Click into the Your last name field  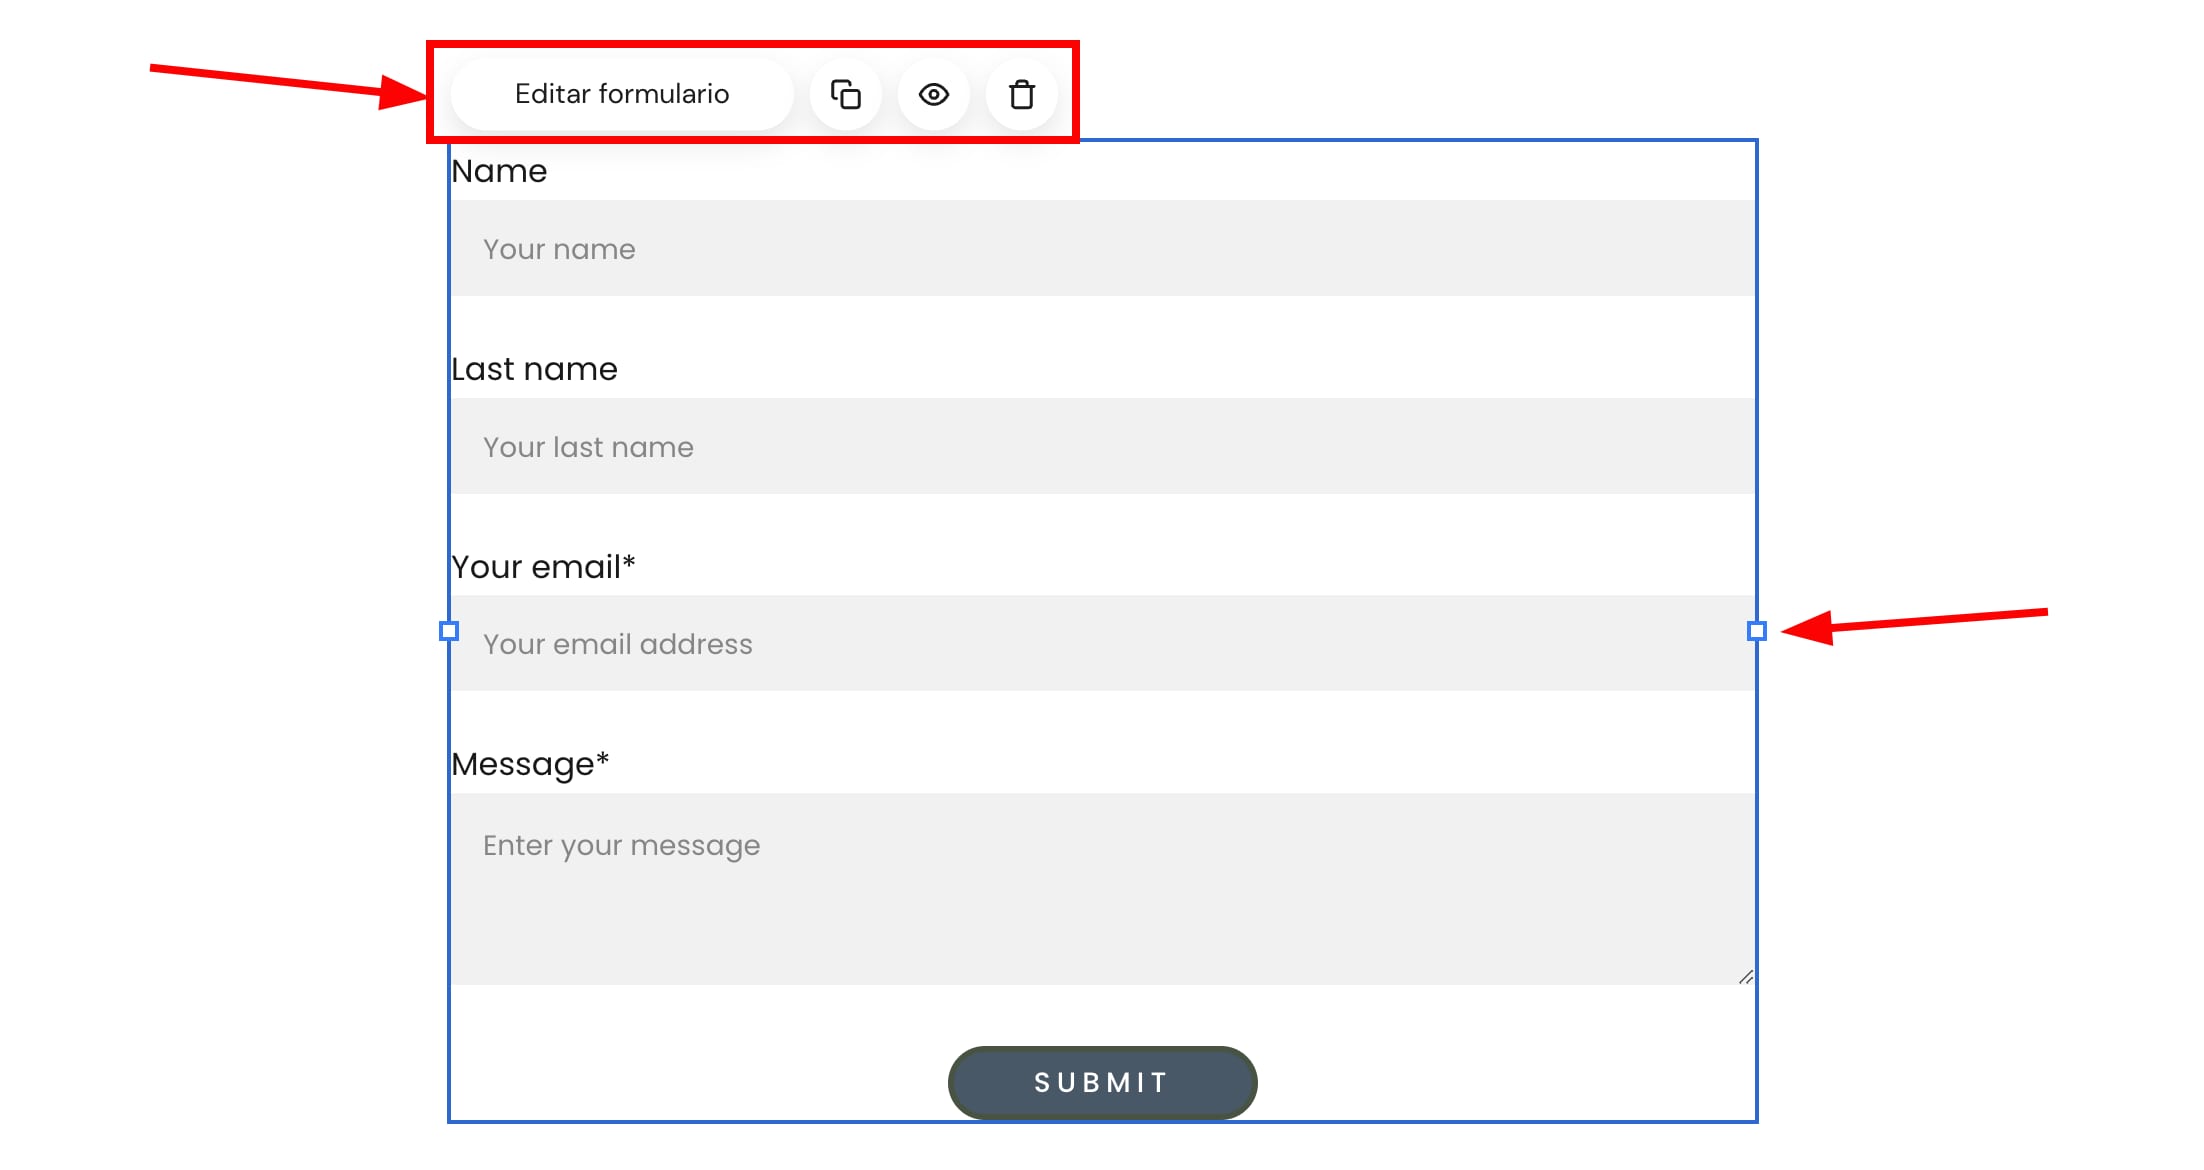click(1102, 446)
